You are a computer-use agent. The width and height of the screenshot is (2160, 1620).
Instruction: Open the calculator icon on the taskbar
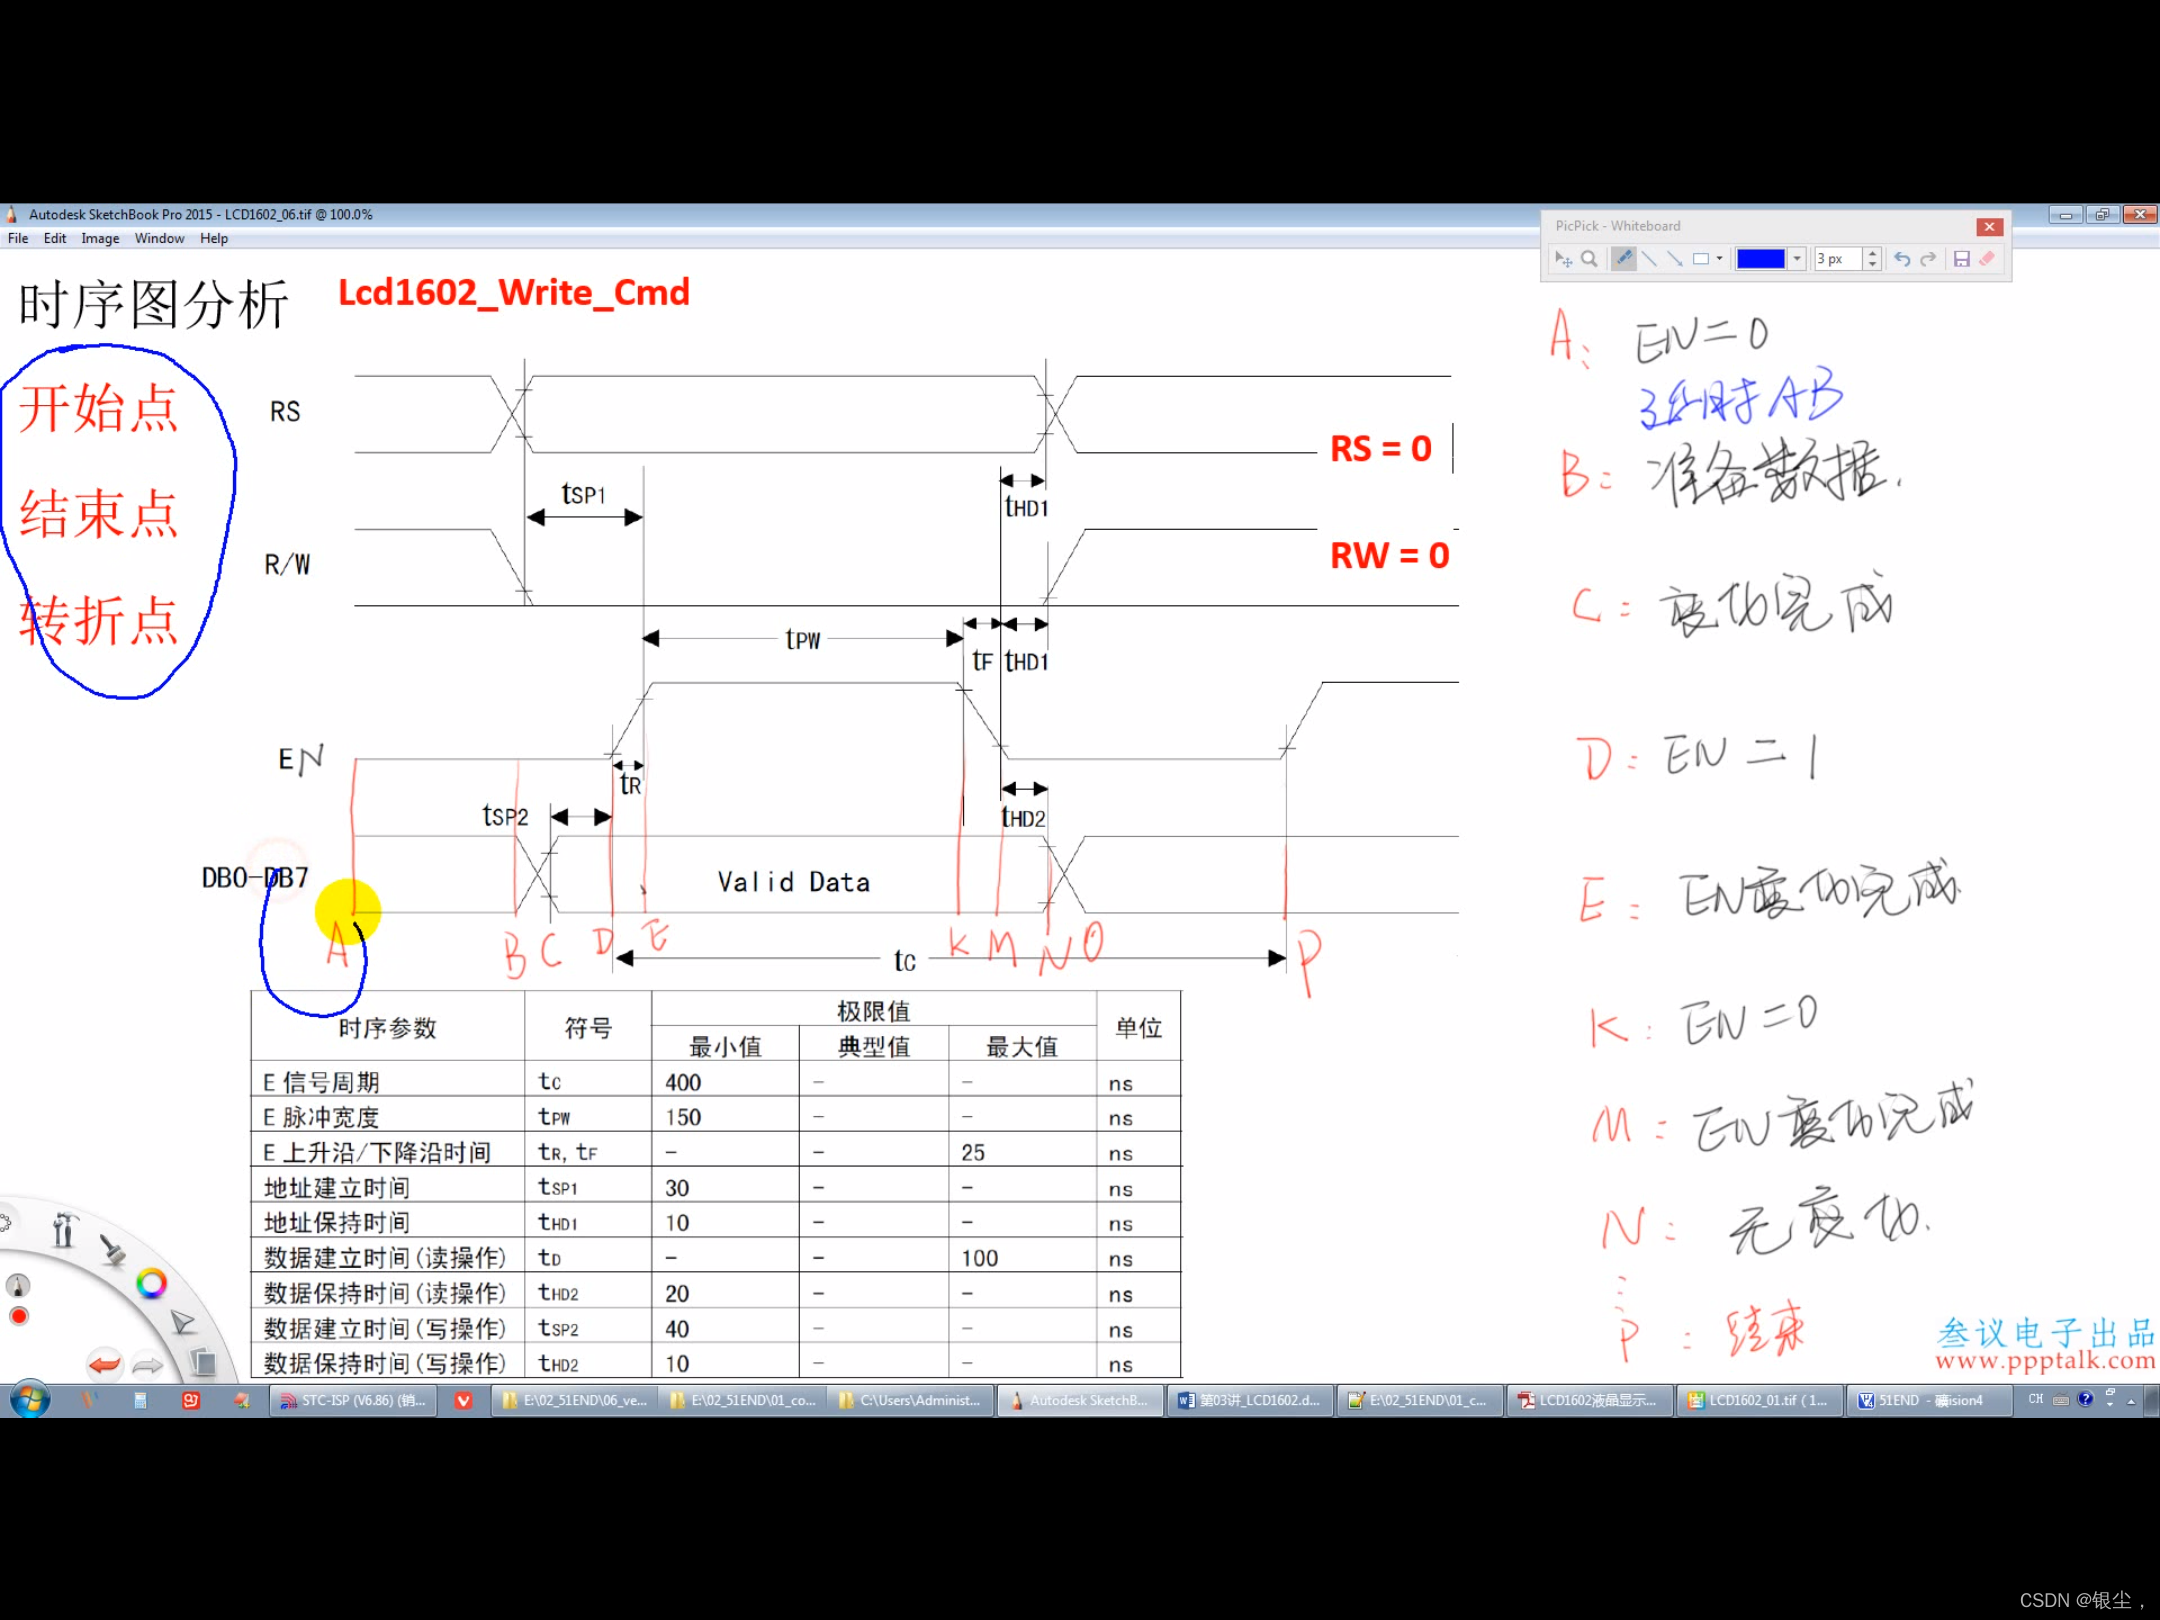coord(140,1401)
